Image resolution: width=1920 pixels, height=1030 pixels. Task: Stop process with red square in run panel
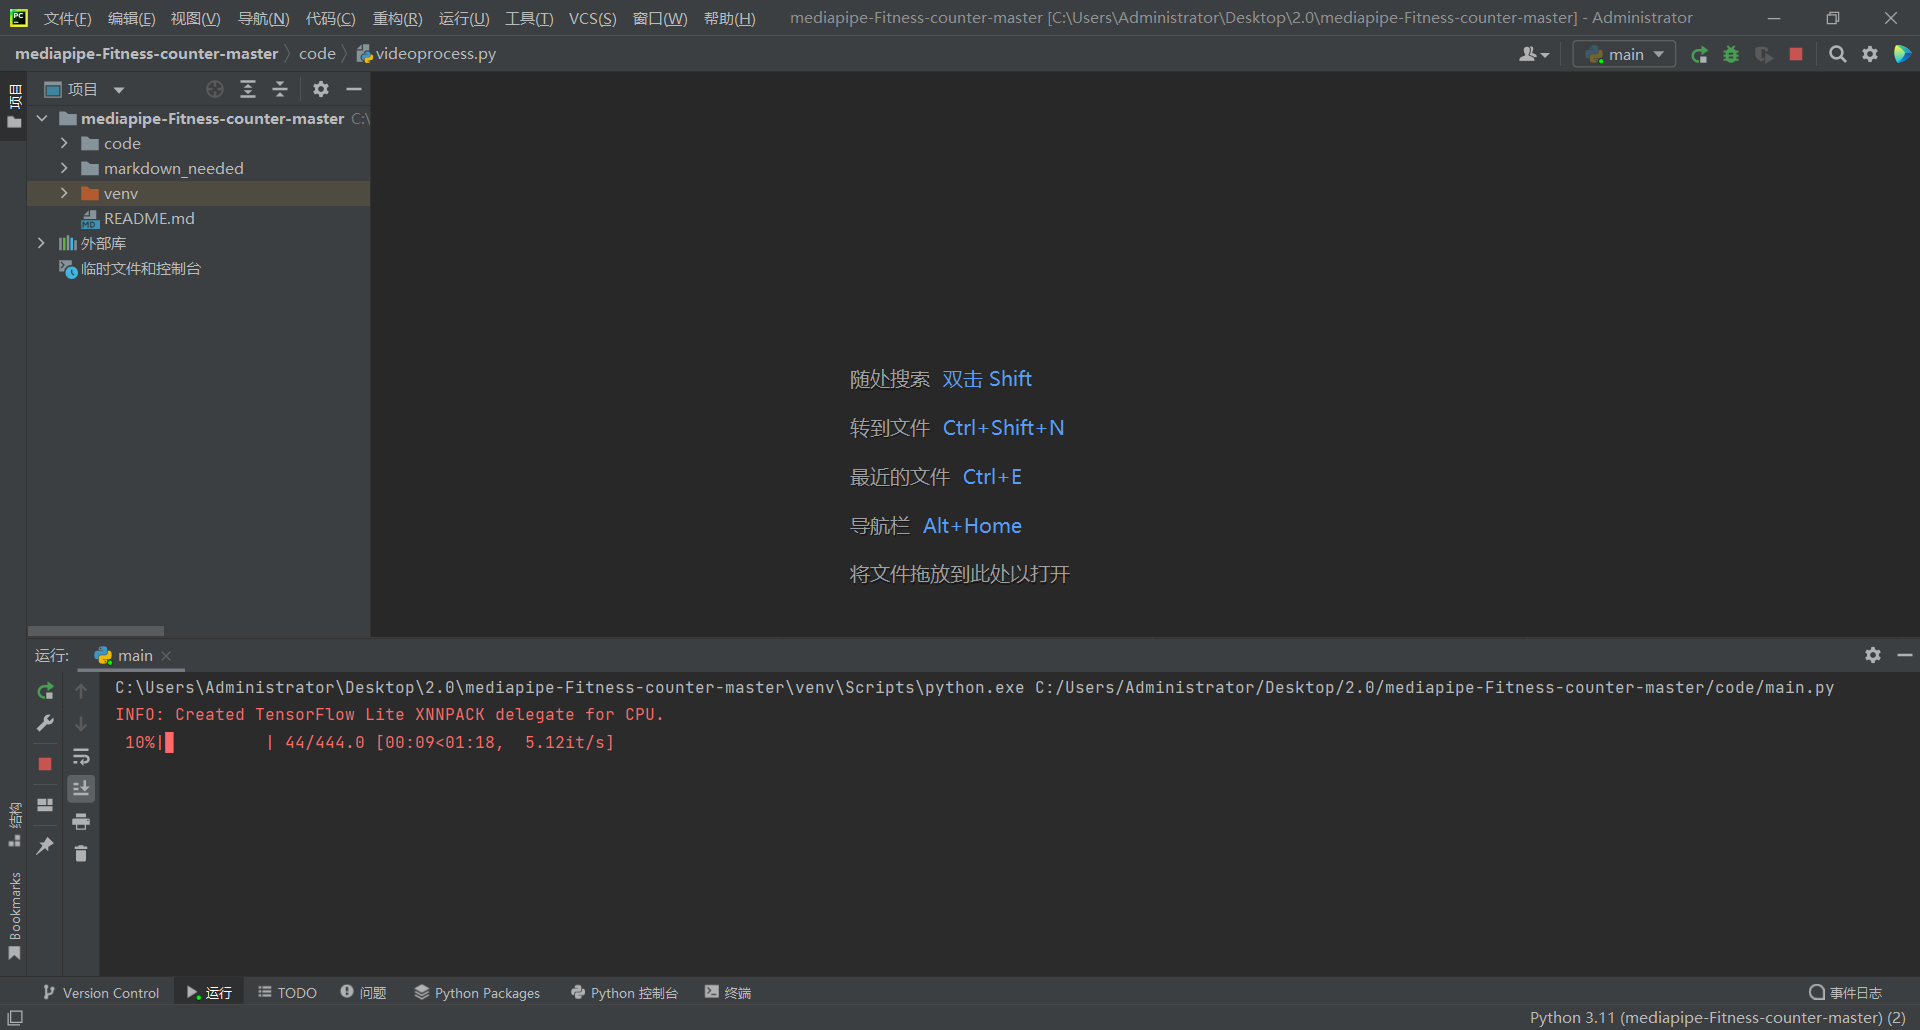click(x=45, y=764)
